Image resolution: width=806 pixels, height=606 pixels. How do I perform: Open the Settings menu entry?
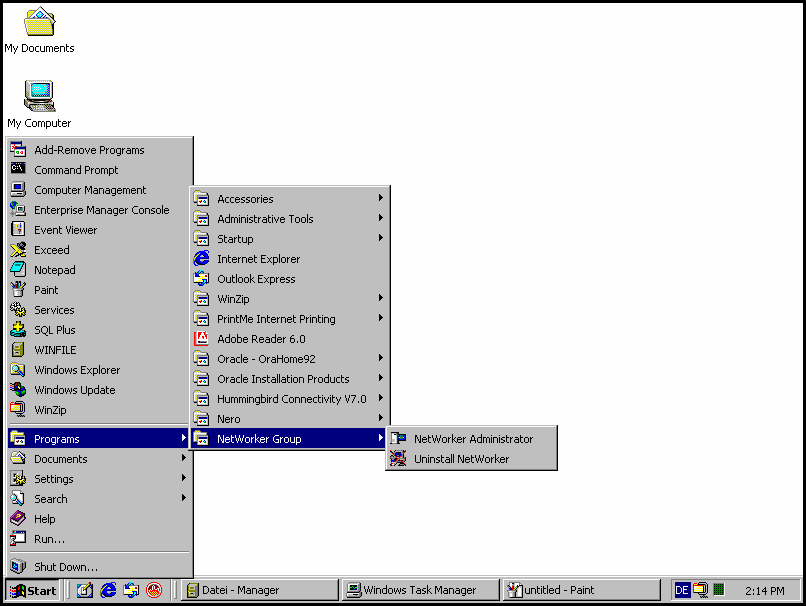pyautogui.click(x=99, y=479)
